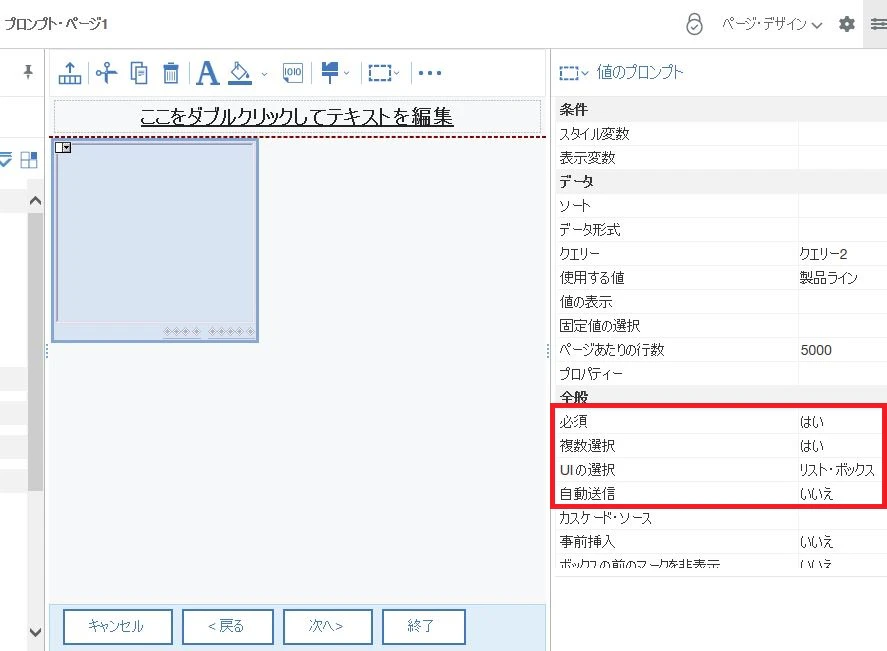This screenshot has height=651, width=887.
Task: Click the 次へ > button
Action: [x=328, y=627]
